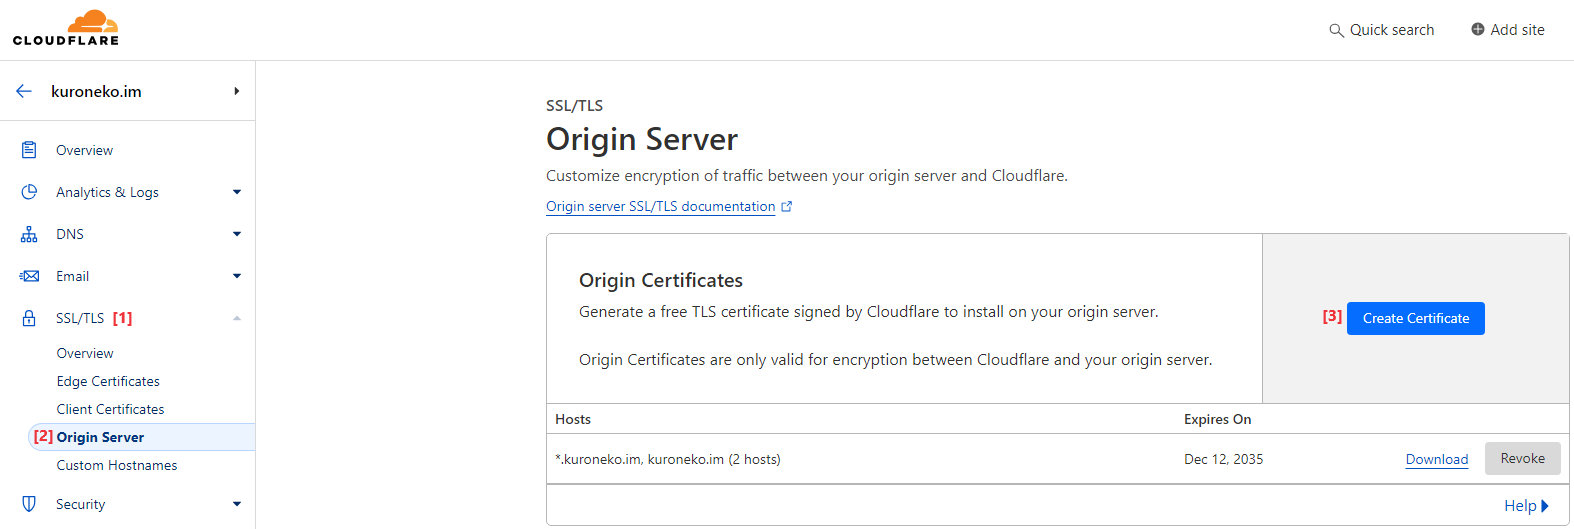Click the Cloudflare logo
Image resolution: width=1574 pixels, height=529 pixels.
point(66,28)
